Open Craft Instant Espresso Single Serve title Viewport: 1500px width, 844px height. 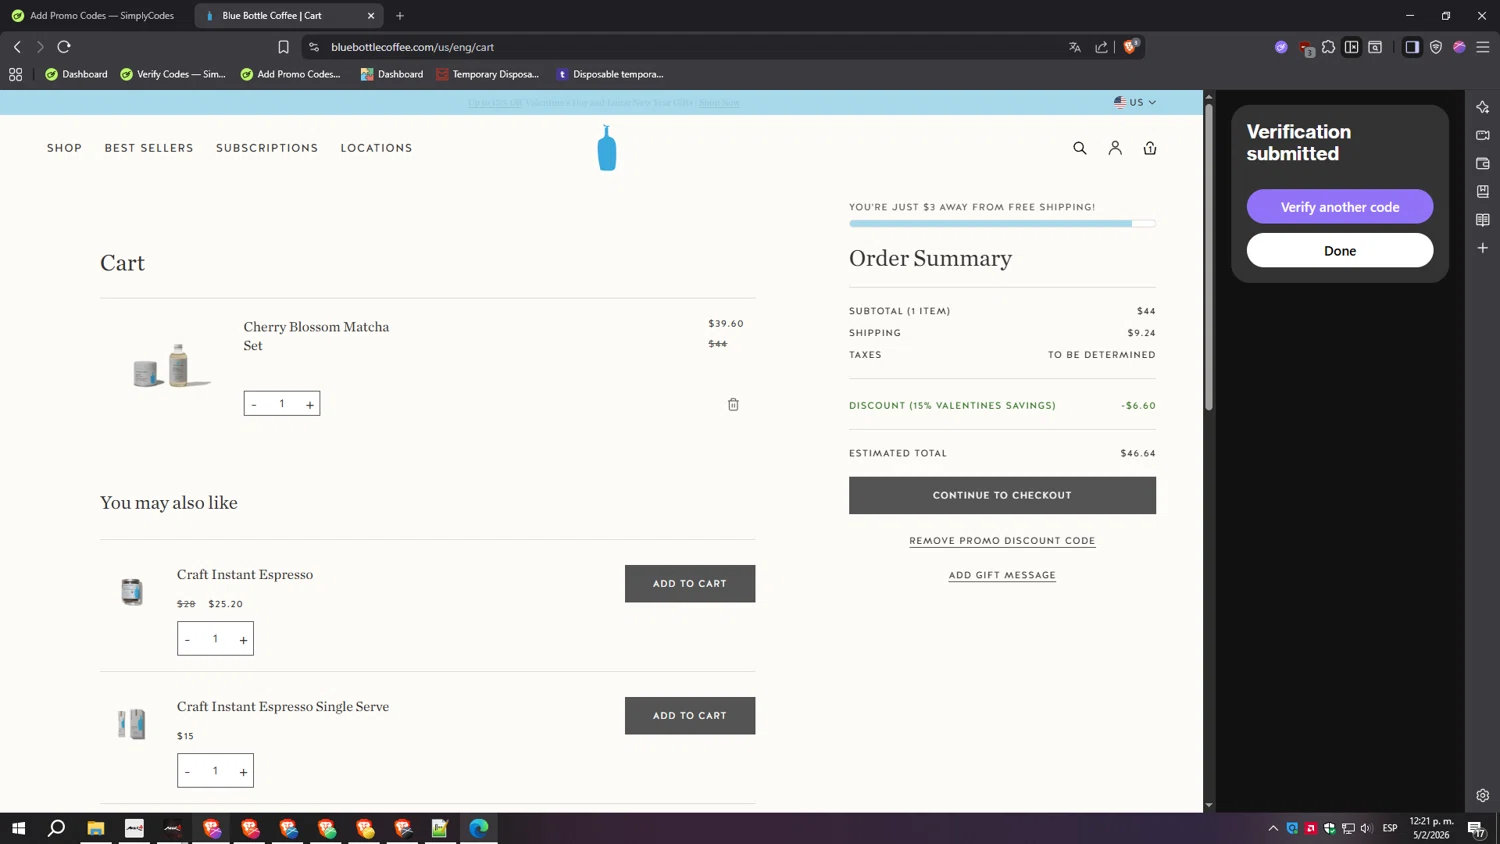(x=283, y=706)
